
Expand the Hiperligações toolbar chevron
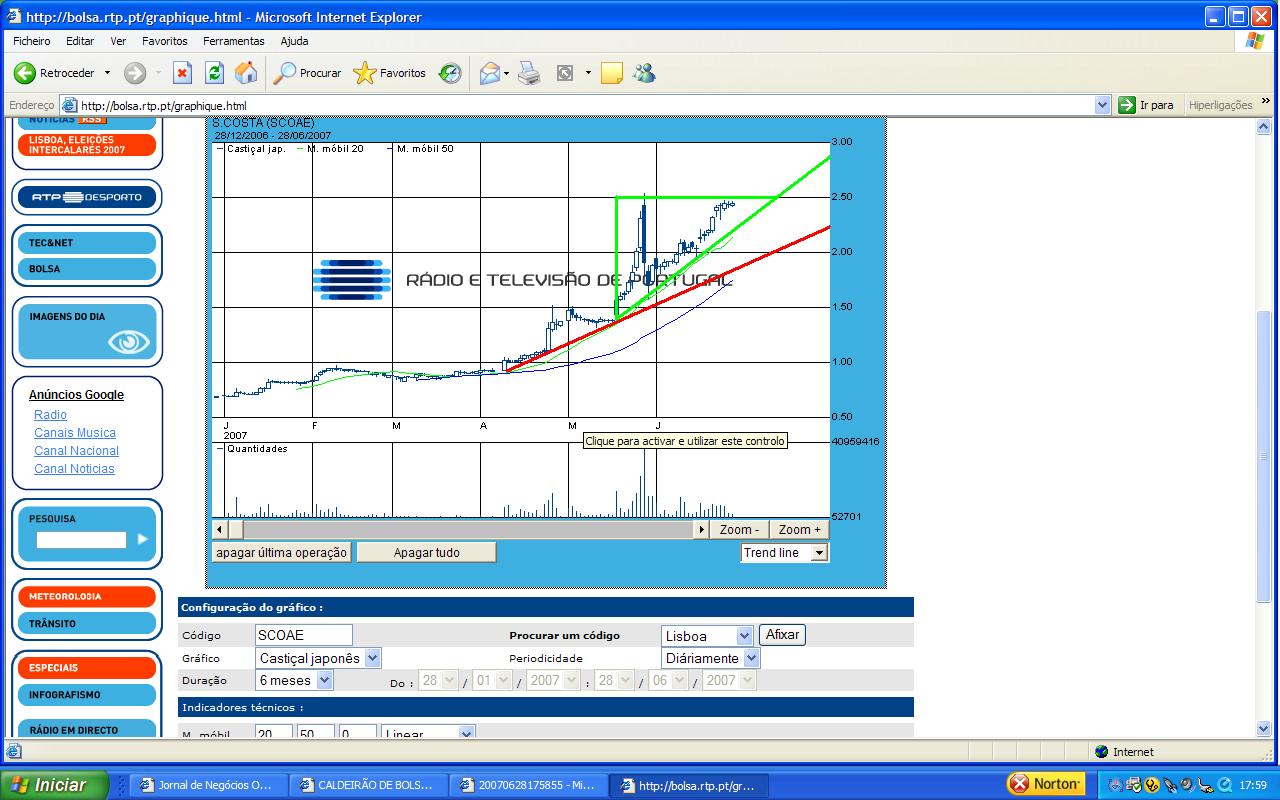click(x=1266, y=102)
